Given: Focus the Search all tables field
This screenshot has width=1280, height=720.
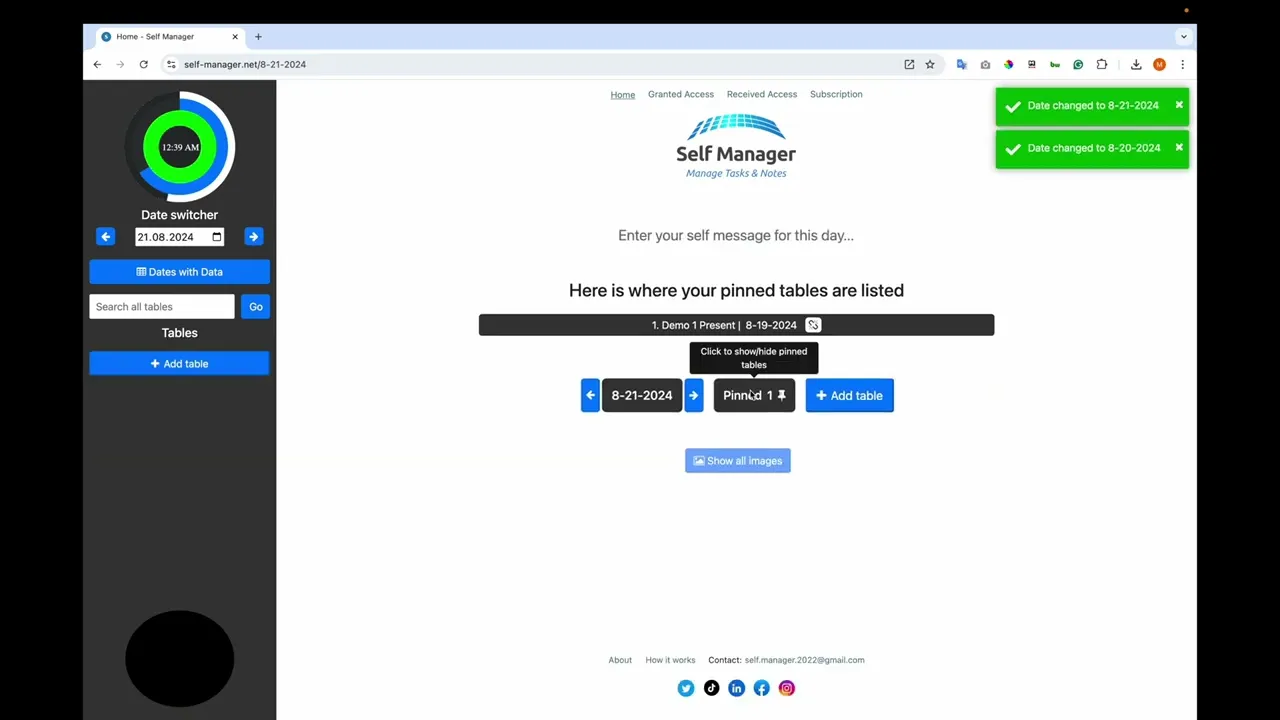Looking at the screenshot, I should point(162,307).
